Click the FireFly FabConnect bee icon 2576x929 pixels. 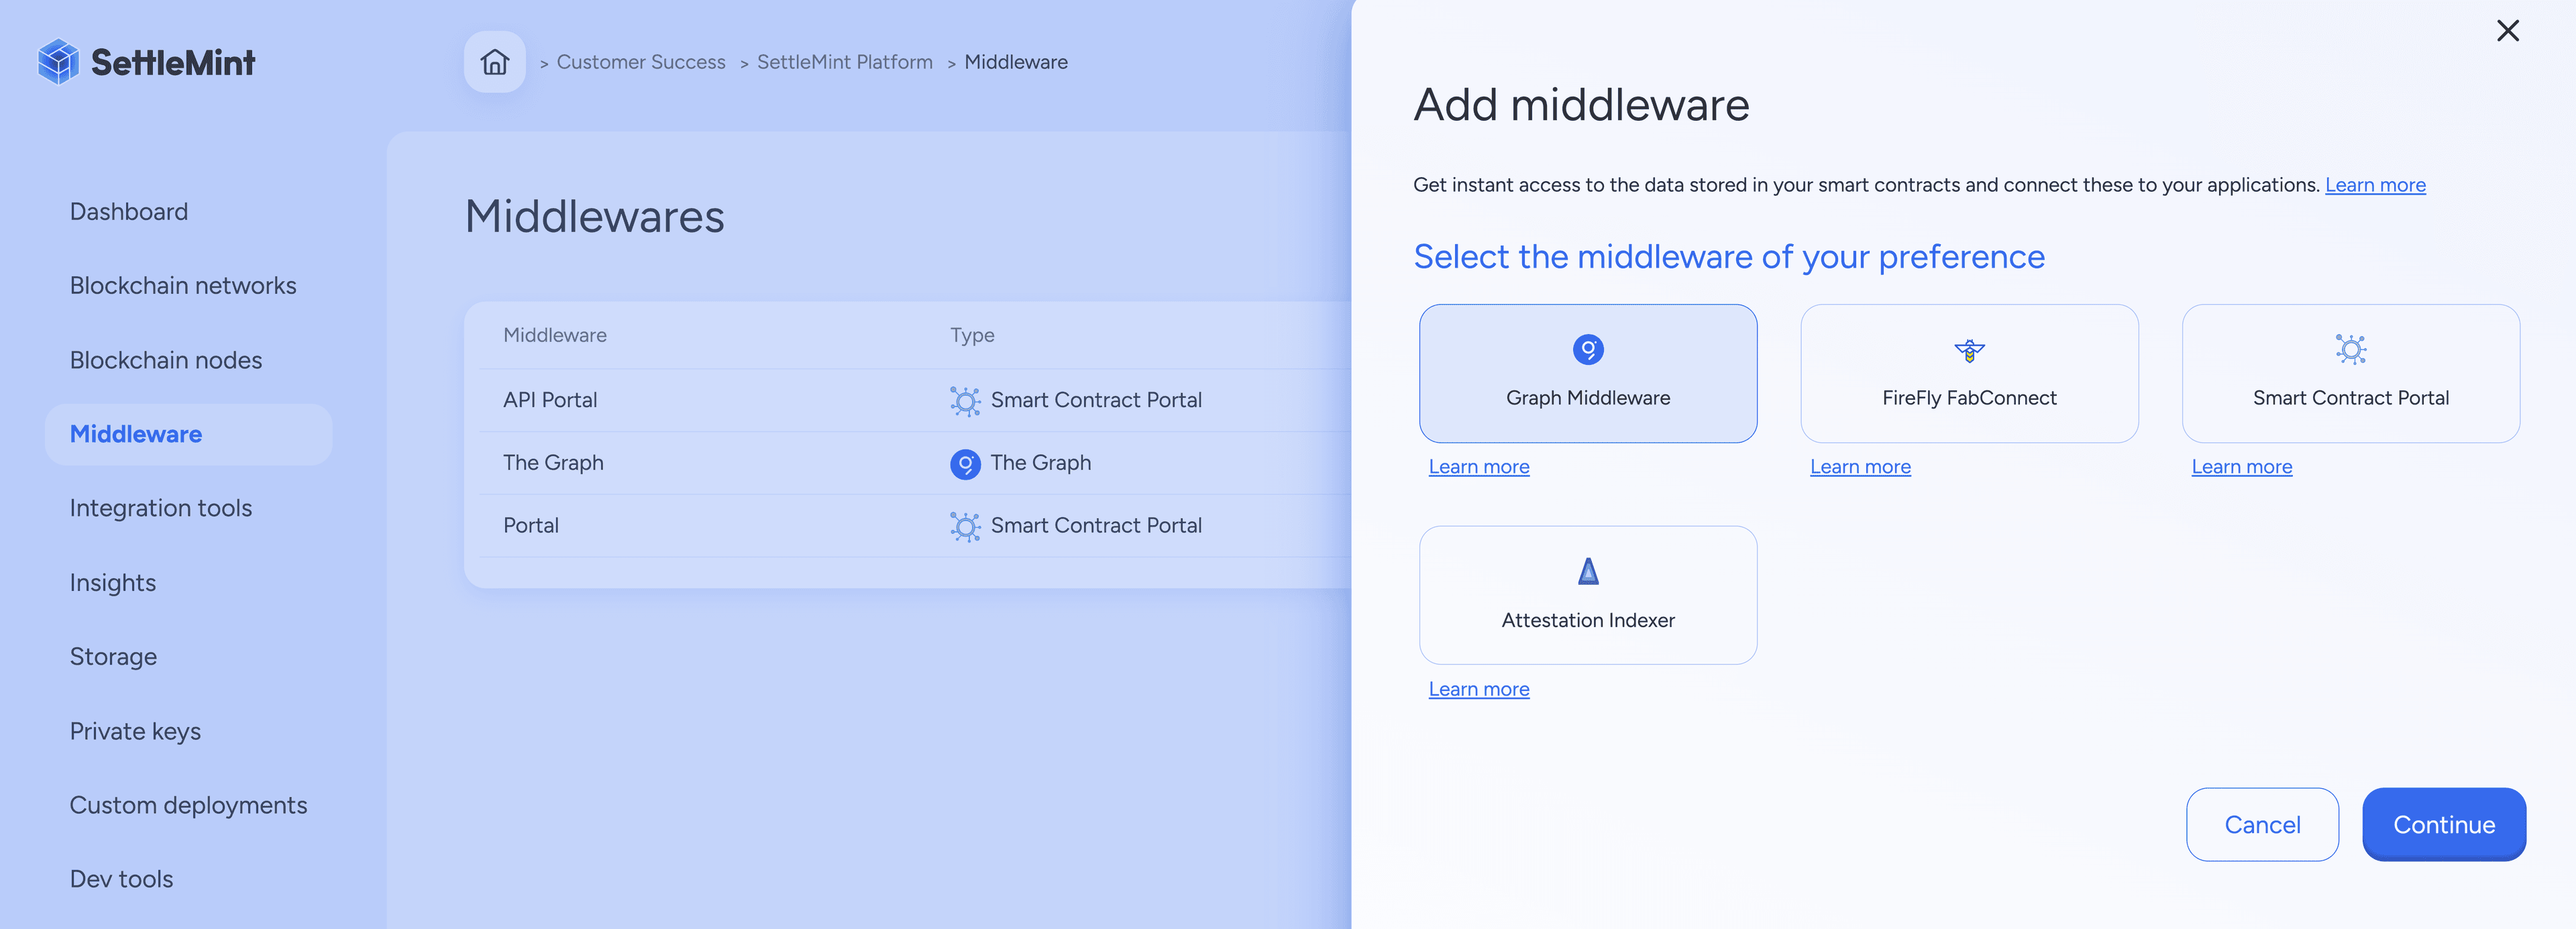tap(1969, 351)
